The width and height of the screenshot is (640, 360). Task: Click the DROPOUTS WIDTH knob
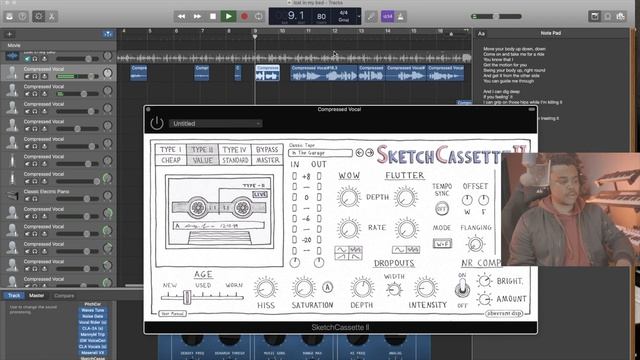coord(394,289)
